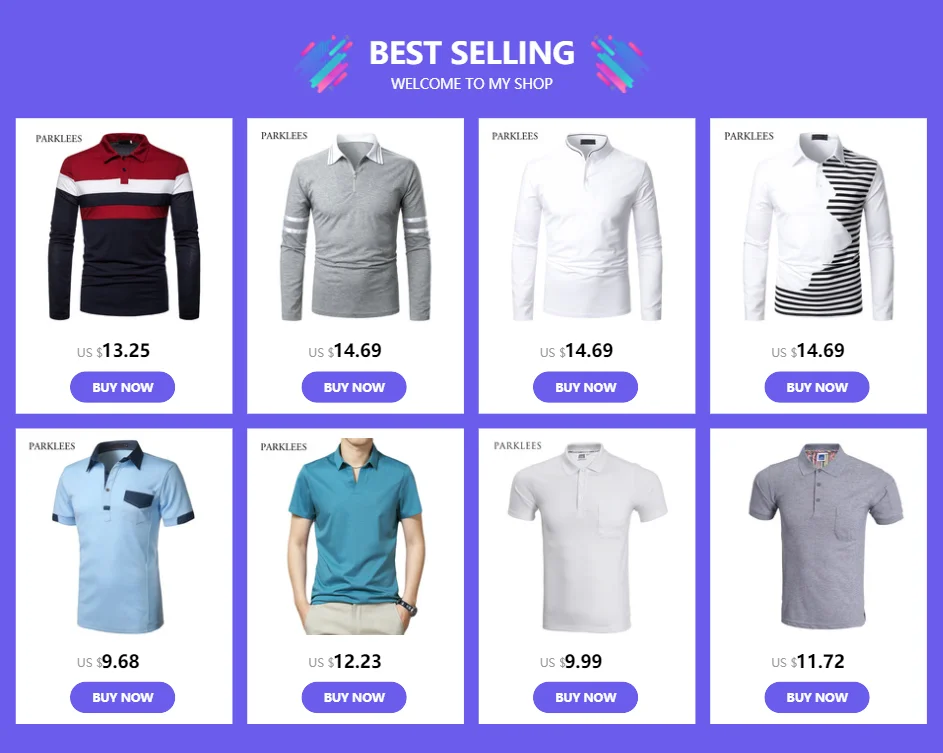The height and width of the screenshot is (753, 943).
Task: Click the BEST SELLING banner heading
Action: click(472, 53)
